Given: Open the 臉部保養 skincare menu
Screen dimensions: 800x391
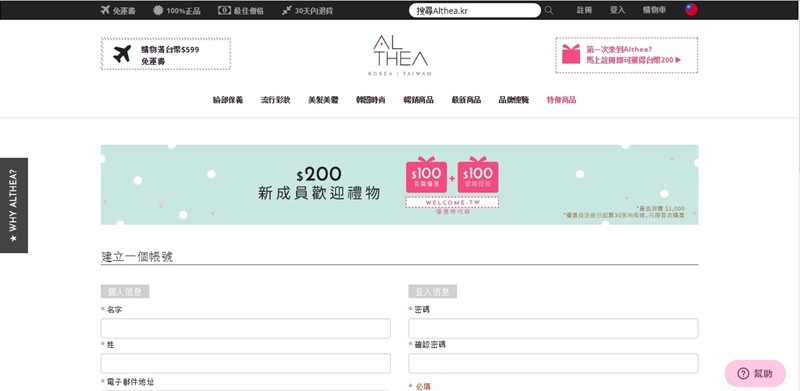Looking at the screenshot, I should 228,100.
